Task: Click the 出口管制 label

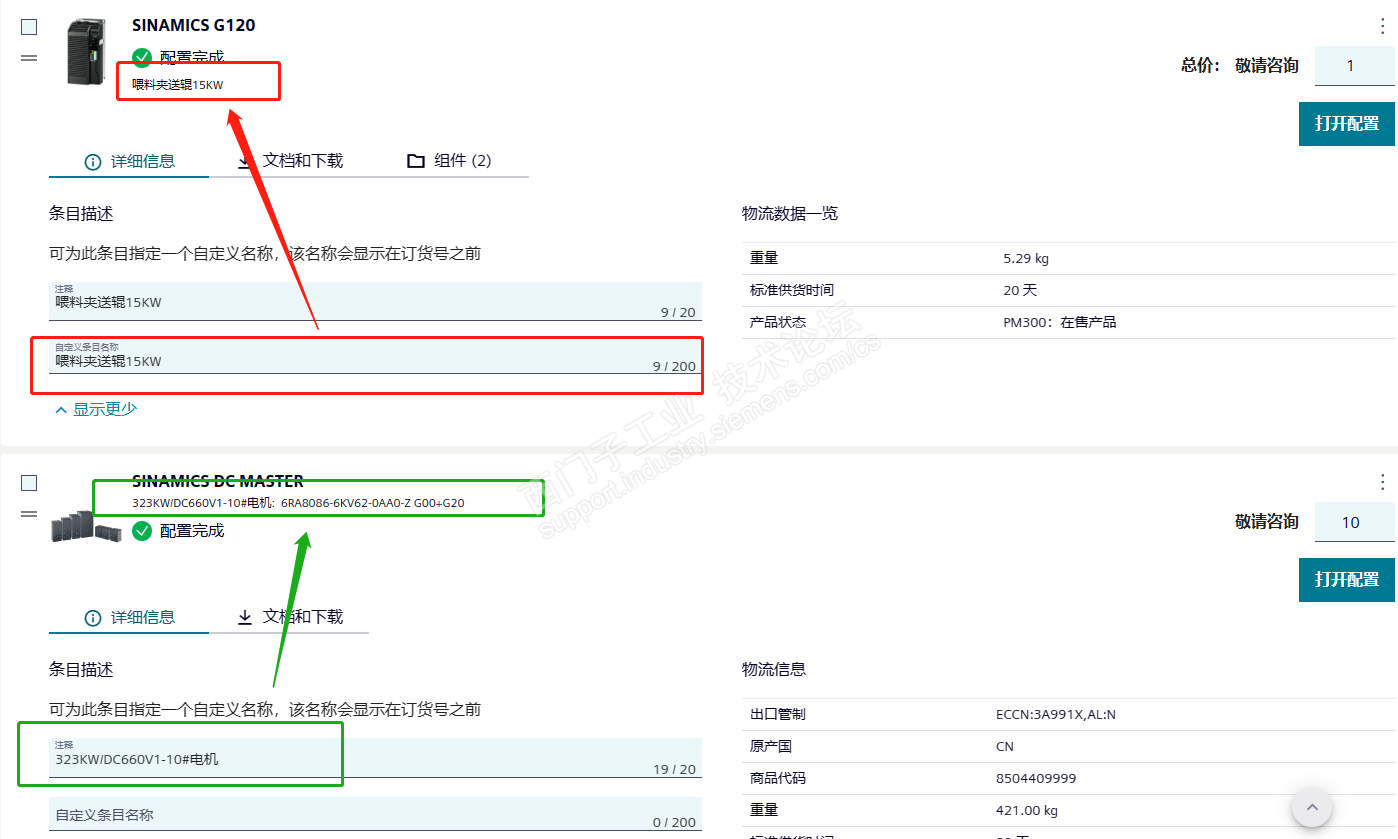Action: (778, 714)
